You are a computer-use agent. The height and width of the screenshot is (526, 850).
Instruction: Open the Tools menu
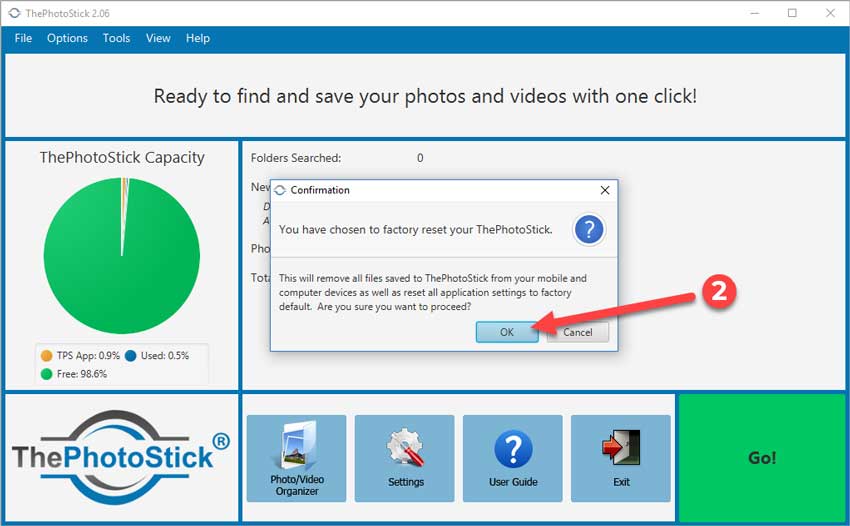pyautogui.click(x=117, y=39)
